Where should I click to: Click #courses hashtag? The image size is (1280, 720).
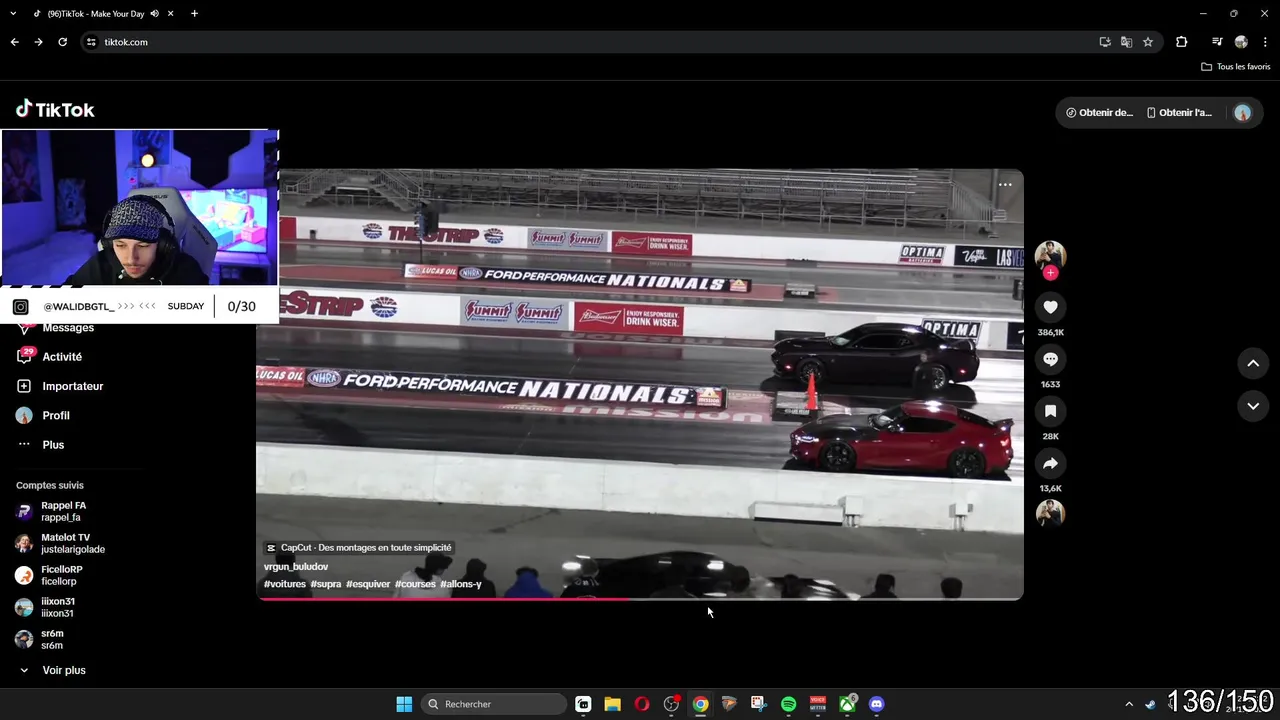click(415, 584)
